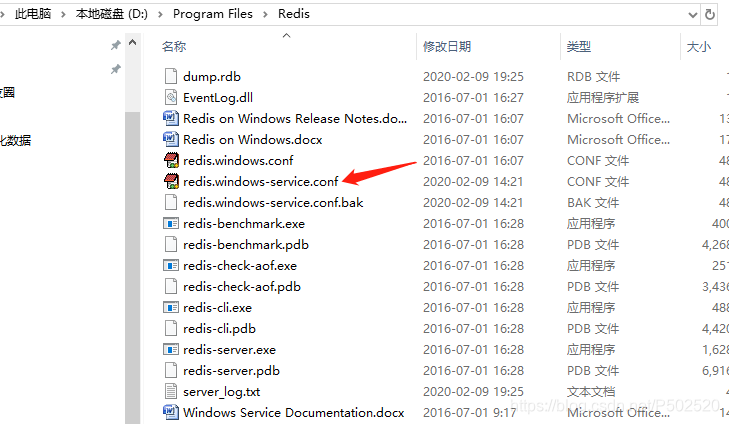Screen dimensions: 729x424
Task: Click the redis-cli.pdb file icon
Action: point(171,328)
